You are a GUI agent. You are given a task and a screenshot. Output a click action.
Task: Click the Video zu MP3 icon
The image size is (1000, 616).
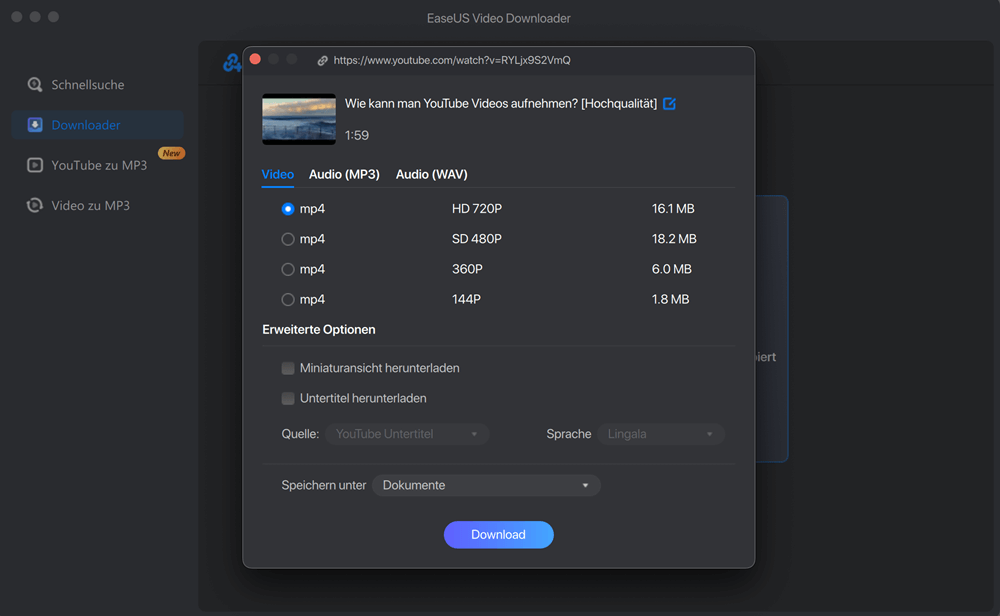coord(35,205)
